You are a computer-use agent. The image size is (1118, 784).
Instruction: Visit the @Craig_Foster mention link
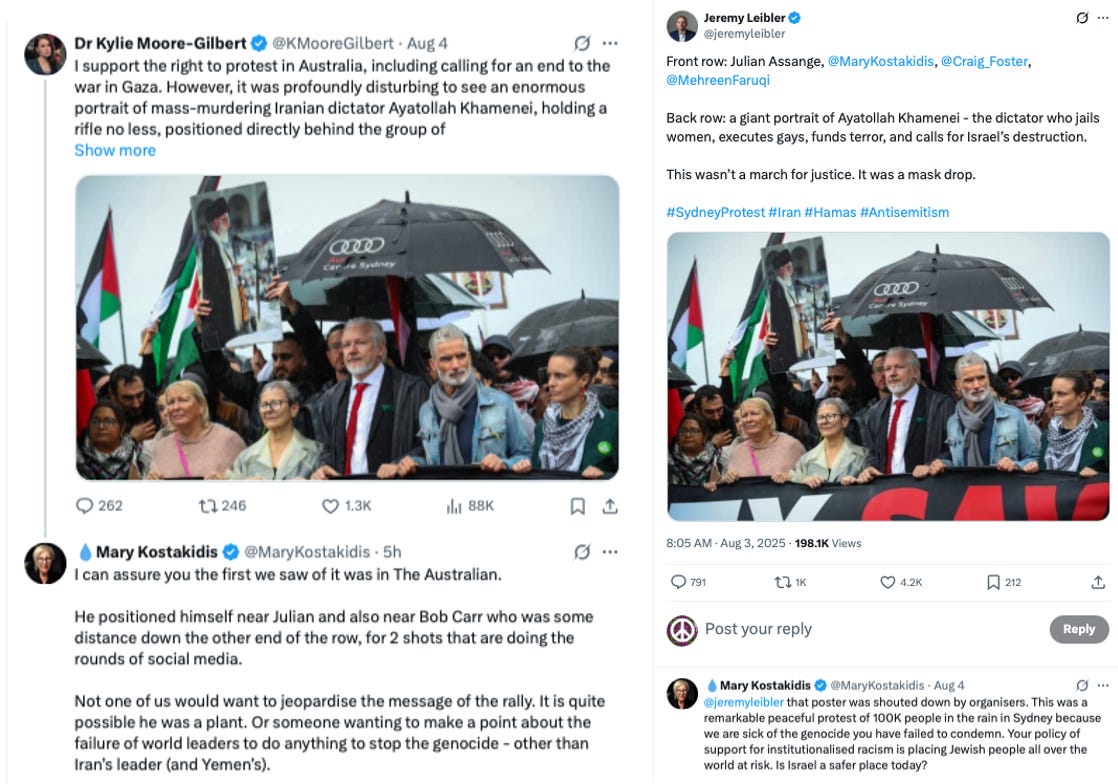pos(984,61)
